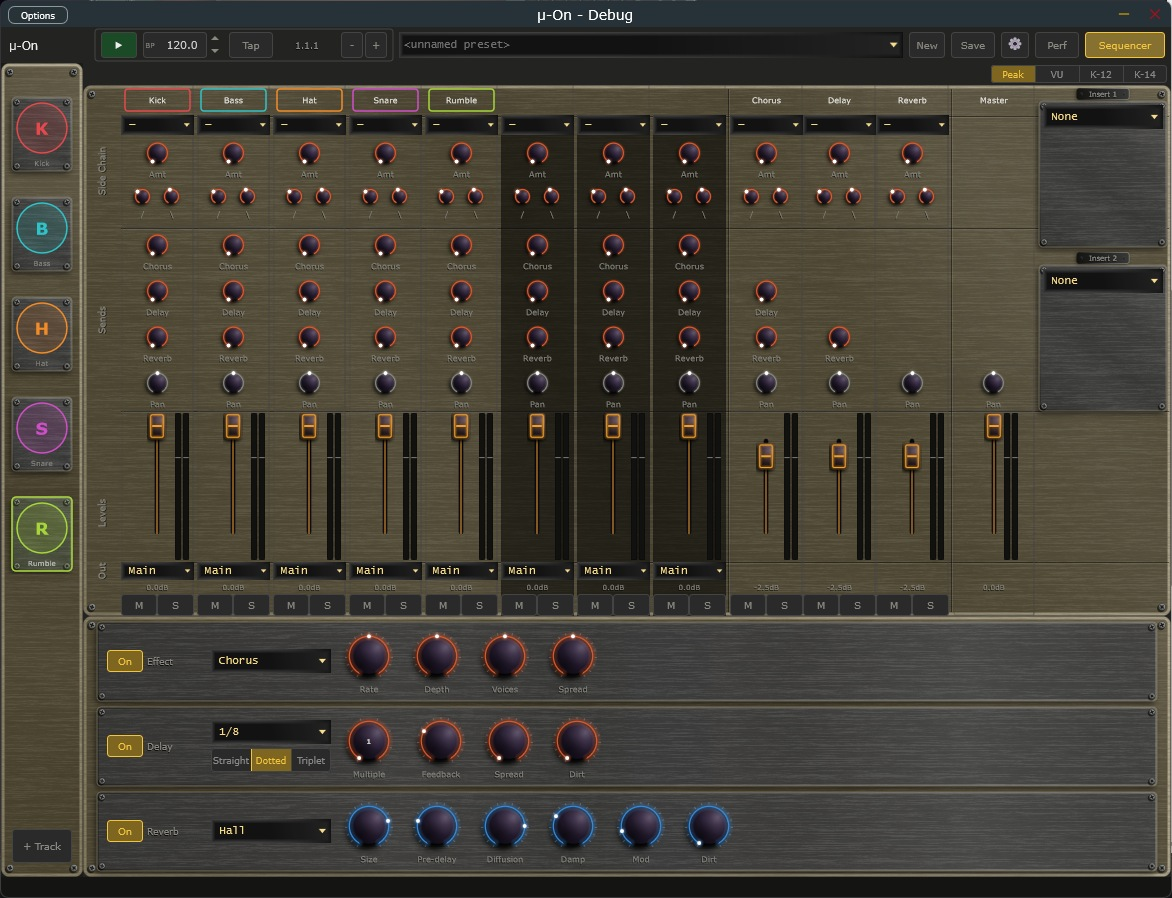
Task: Click the Chorus Depth knob
Action: point(437,656)
